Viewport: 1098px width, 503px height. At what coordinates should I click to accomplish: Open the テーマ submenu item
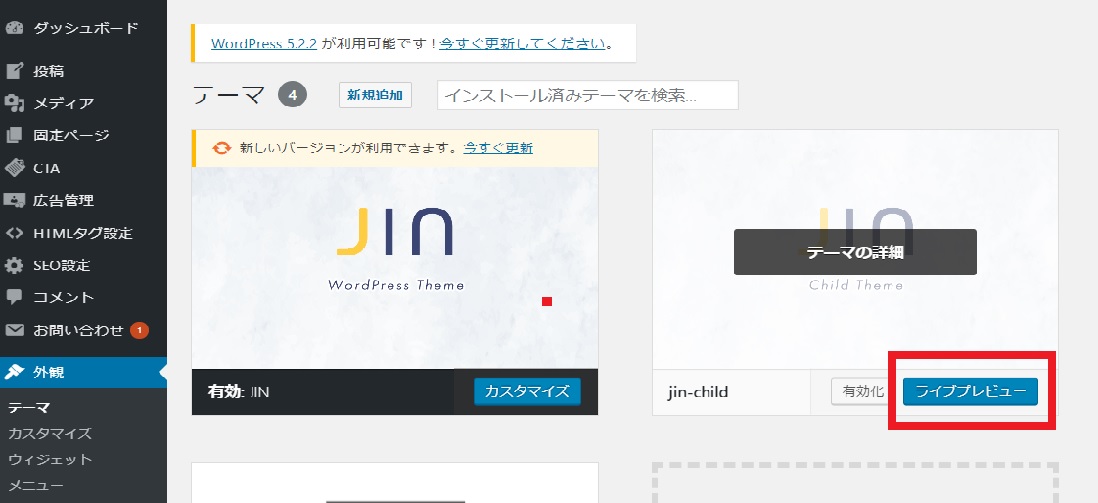click(29, 408)
